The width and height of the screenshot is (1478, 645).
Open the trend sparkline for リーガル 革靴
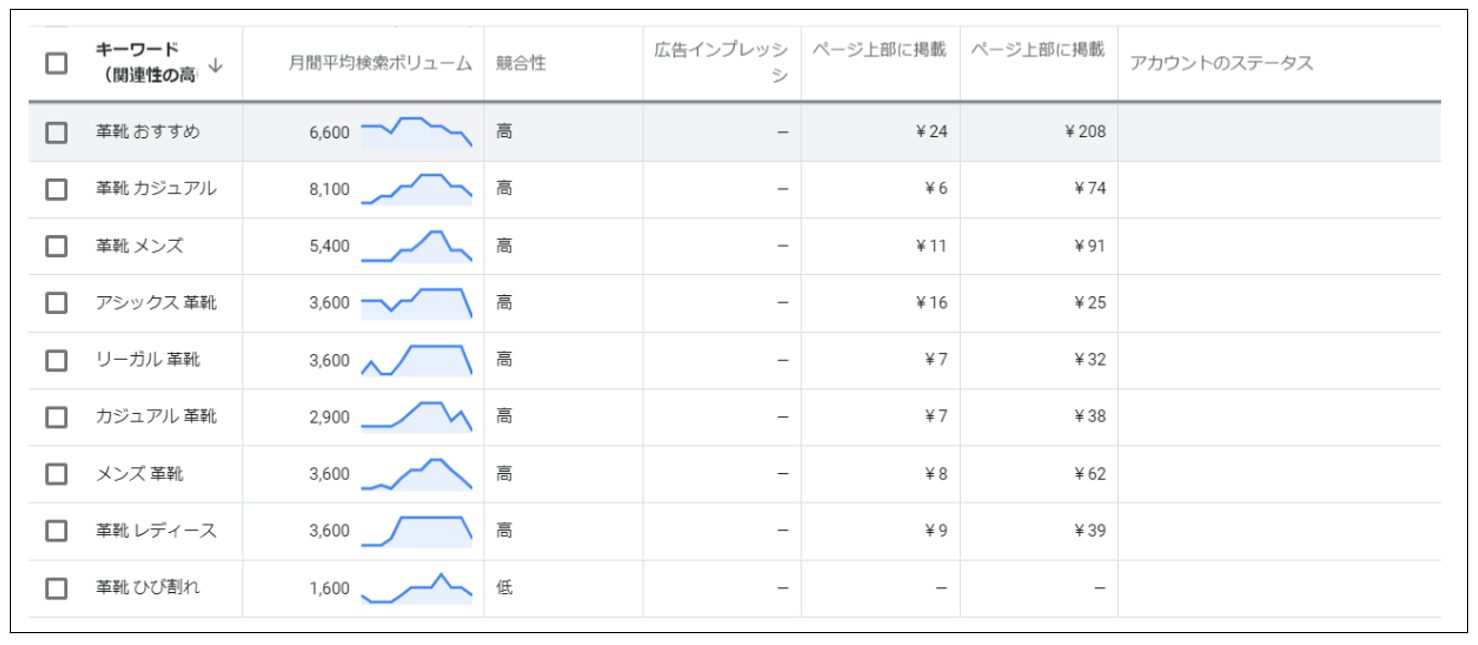pos(416,360)
